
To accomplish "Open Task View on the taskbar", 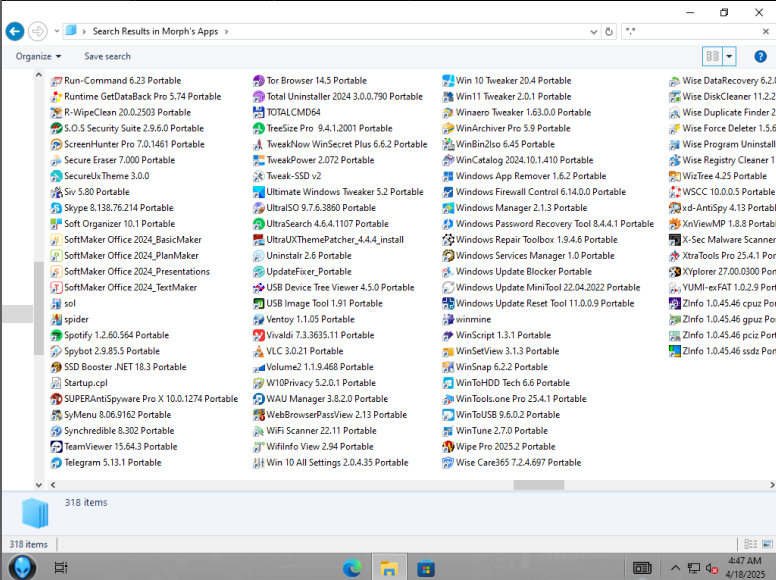I will point(61,568).
